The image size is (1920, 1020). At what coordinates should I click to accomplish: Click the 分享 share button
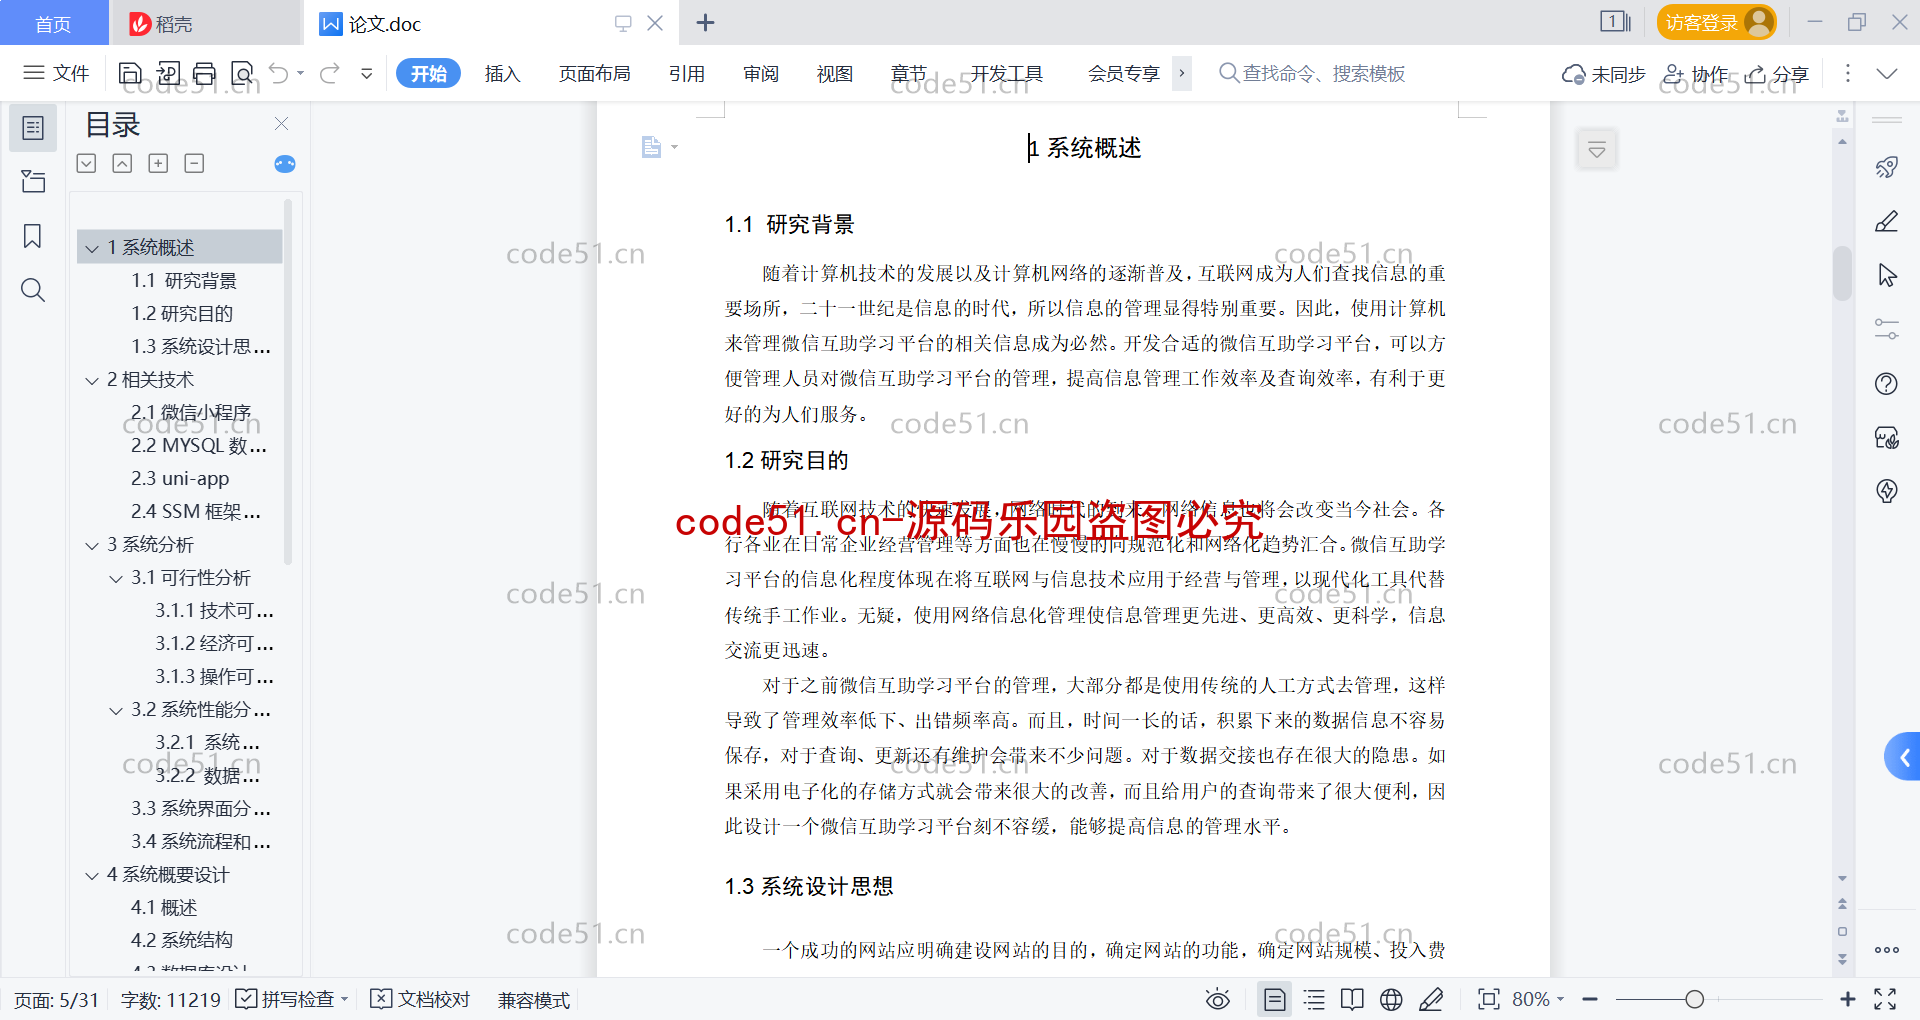1777,74
